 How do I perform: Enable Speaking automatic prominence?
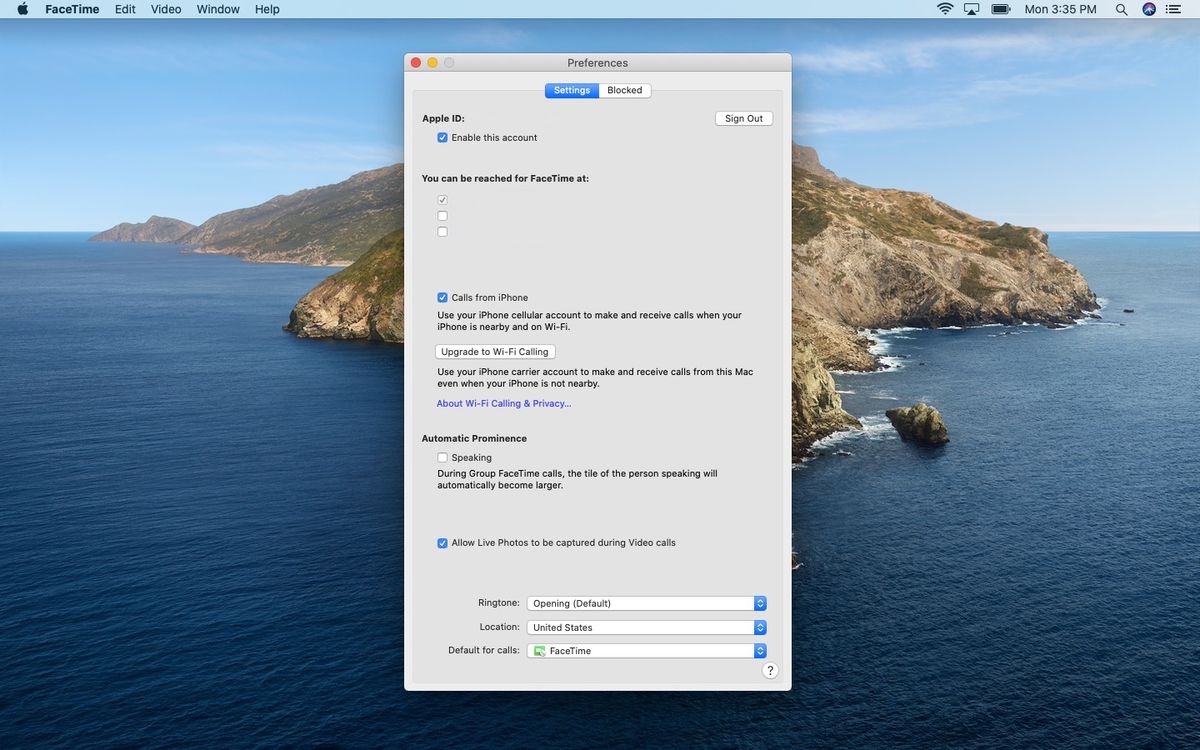tap(442, 458)
